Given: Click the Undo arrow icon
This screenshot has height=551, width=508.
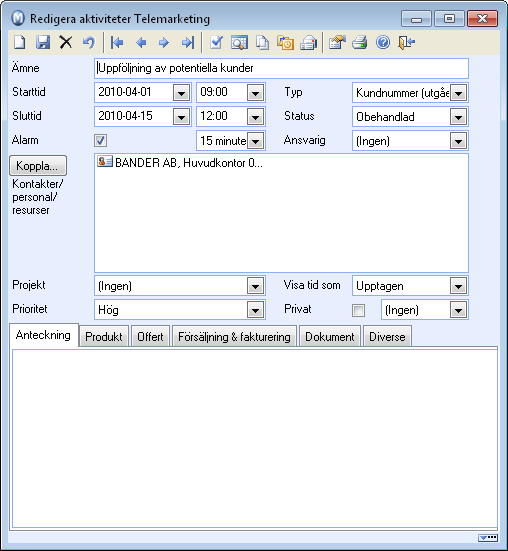Looking at the screenshot, I should coord(89,43).
